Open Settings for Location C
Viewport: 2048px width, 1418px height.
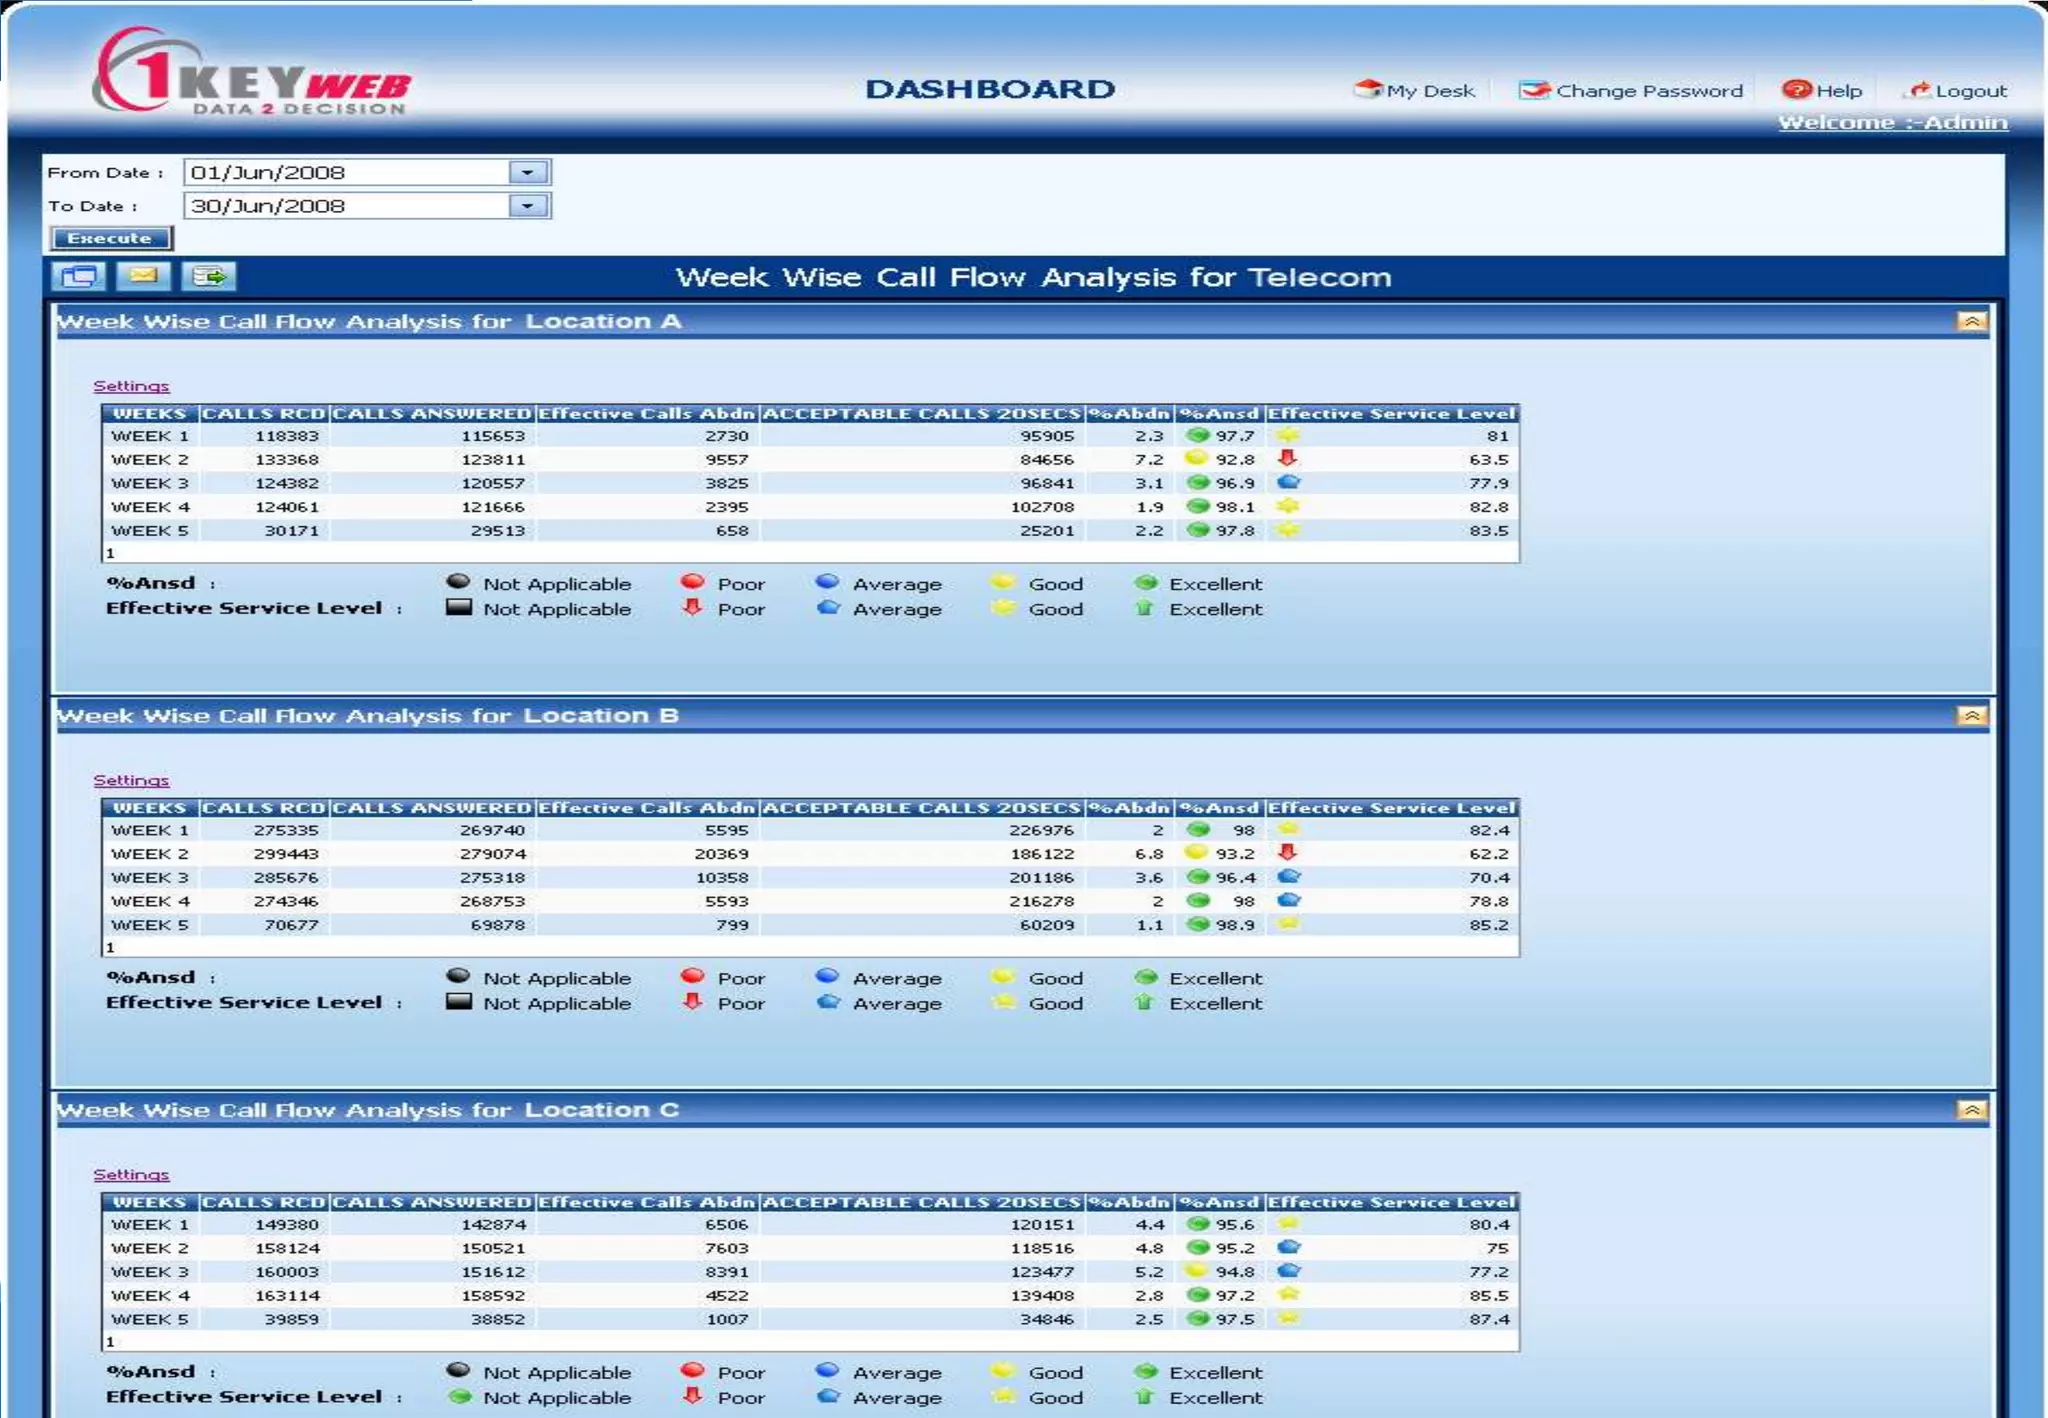click(x=131, y=1175)
